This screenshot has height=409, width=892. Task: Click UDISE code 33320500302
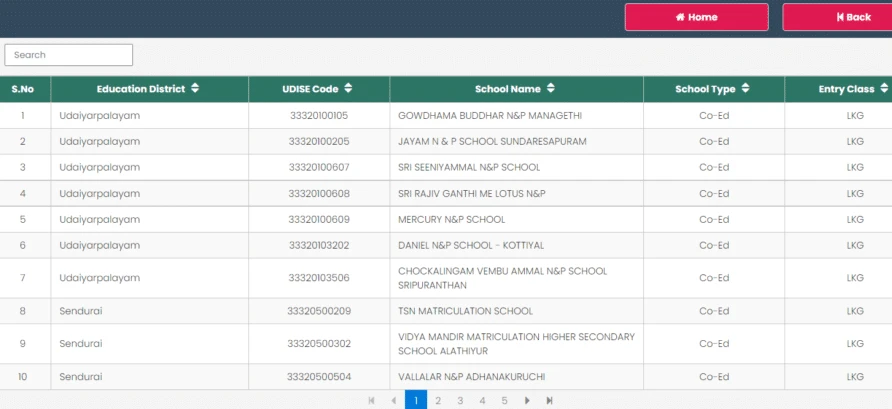[x=319, y=344]
